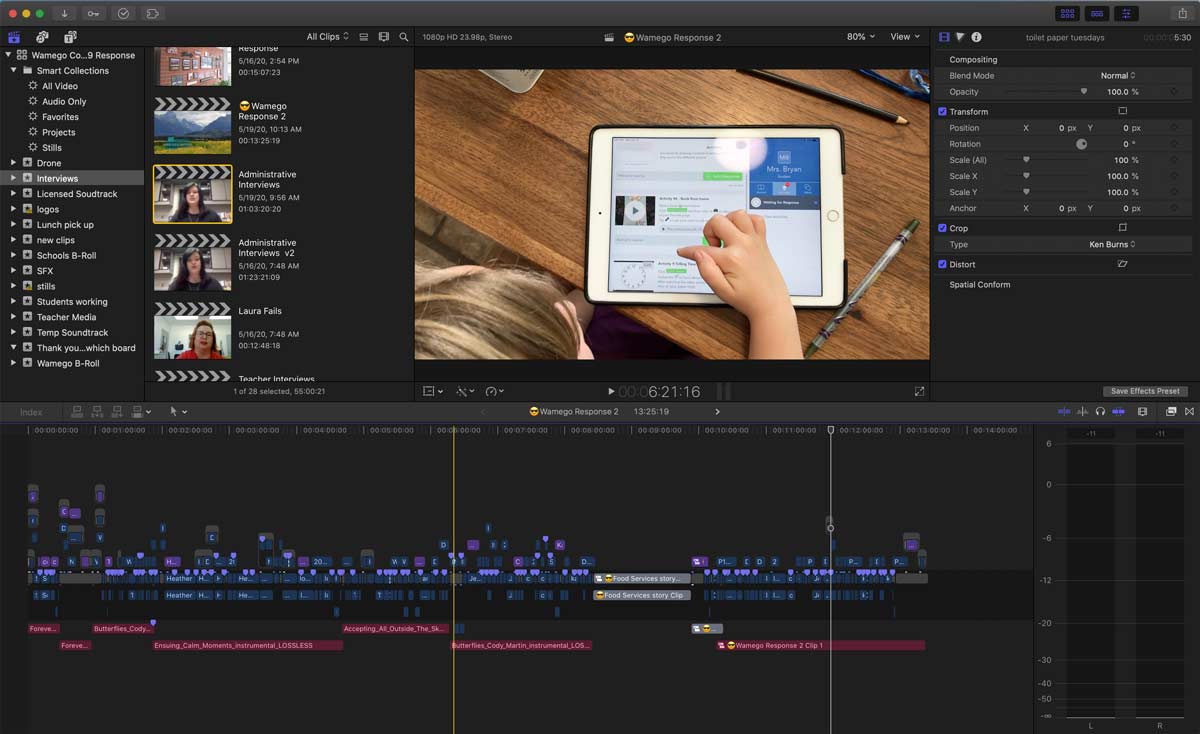Screen dimensions: 1200x734
Task: Go forward in timeline history arrow
Action: point(717,412)
